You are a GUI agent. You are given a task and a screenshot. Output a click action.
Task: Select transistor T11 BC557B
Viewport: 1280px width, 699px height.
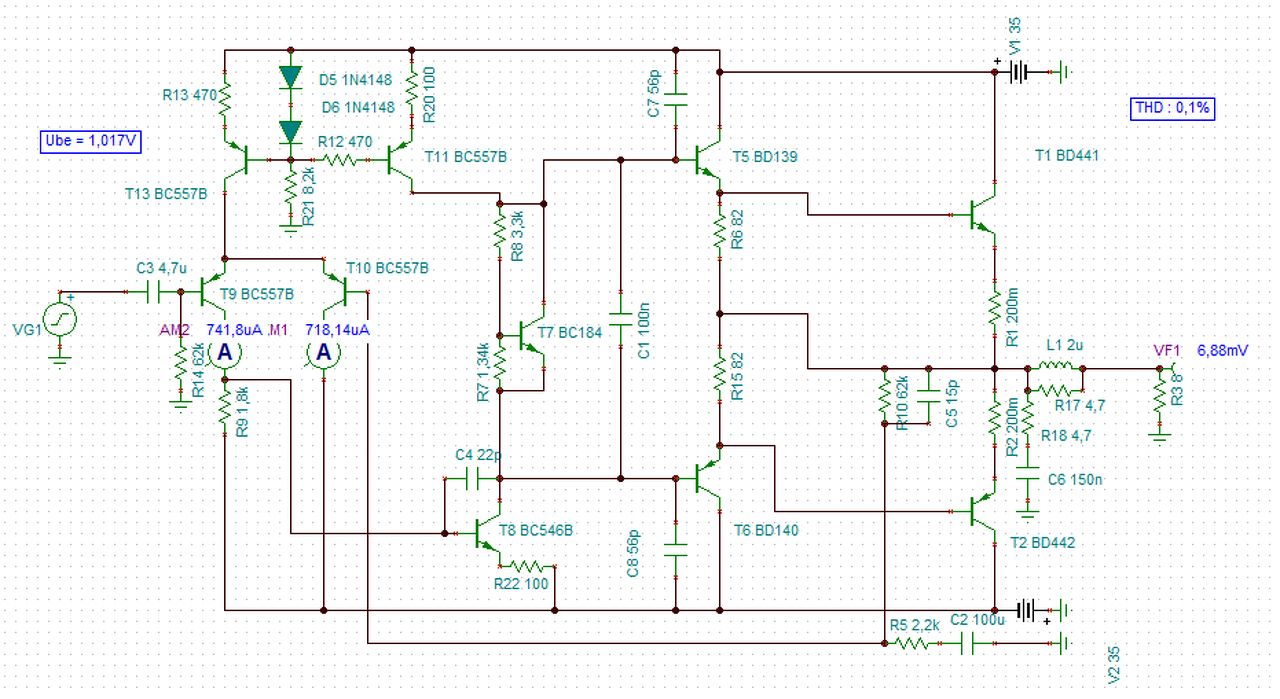(x=400, y=161)
